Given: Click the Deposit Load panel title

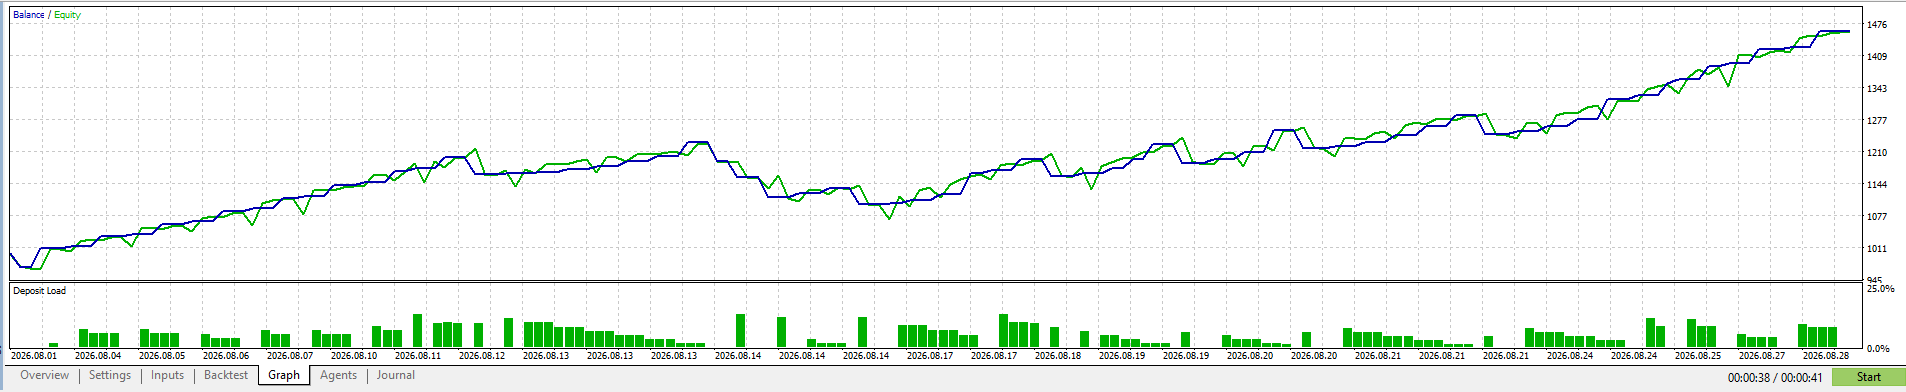Looking at the screenshot, I should tap(40, 291).
